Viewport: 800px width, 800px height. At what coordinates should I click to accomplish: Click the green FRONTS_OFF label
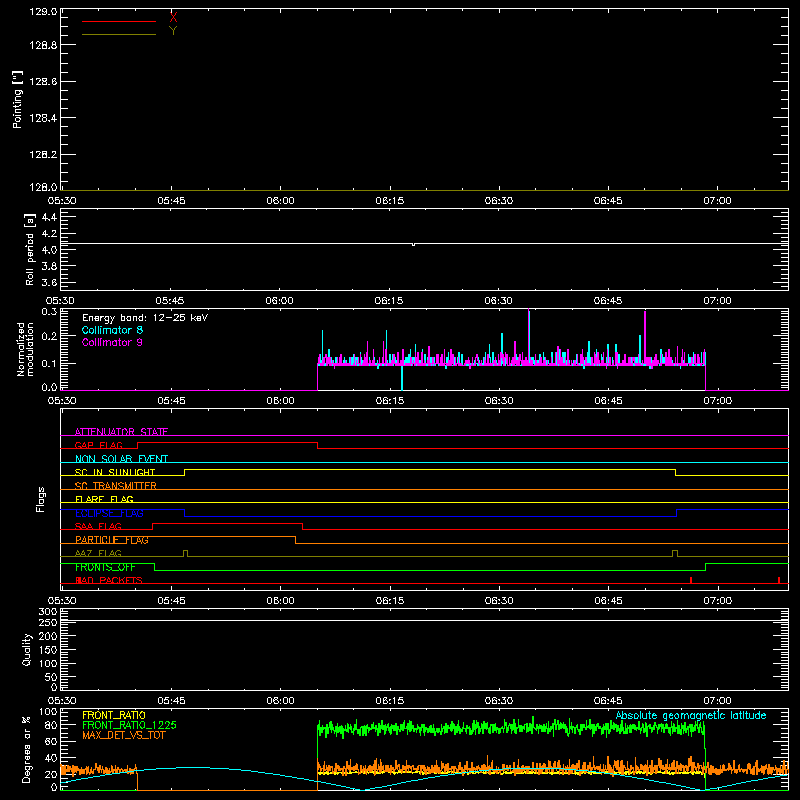tap(105, 567)
